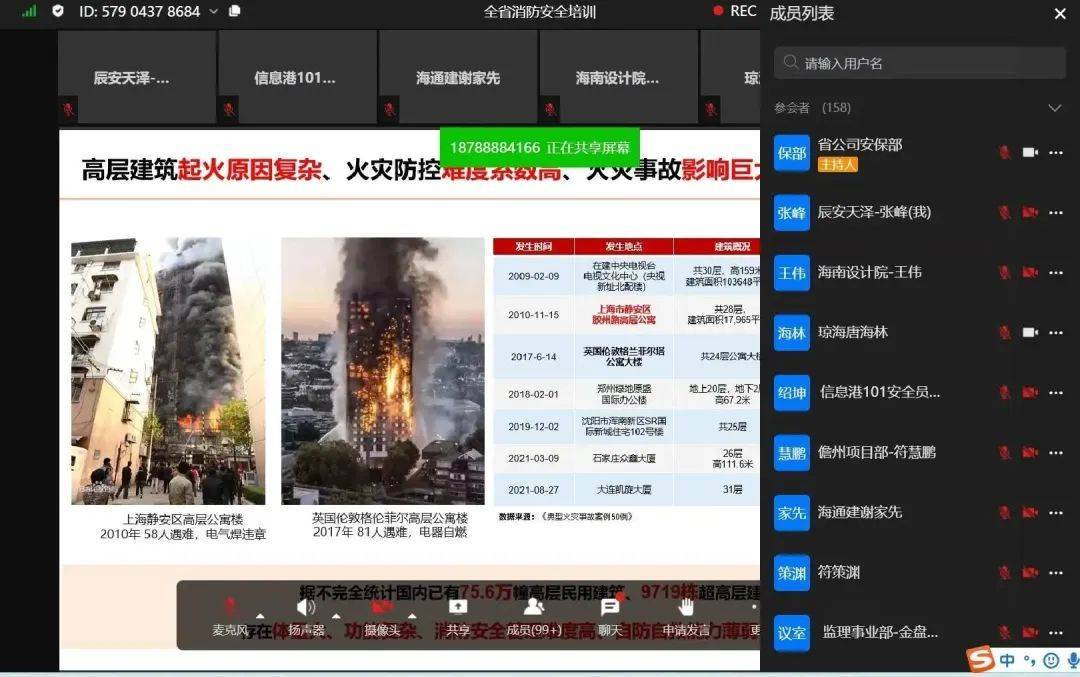Image resolution: width=1080 pixels, height=677 pixels.
Task: Select member row name 海通建谢家先
Action: click(860, 512)
